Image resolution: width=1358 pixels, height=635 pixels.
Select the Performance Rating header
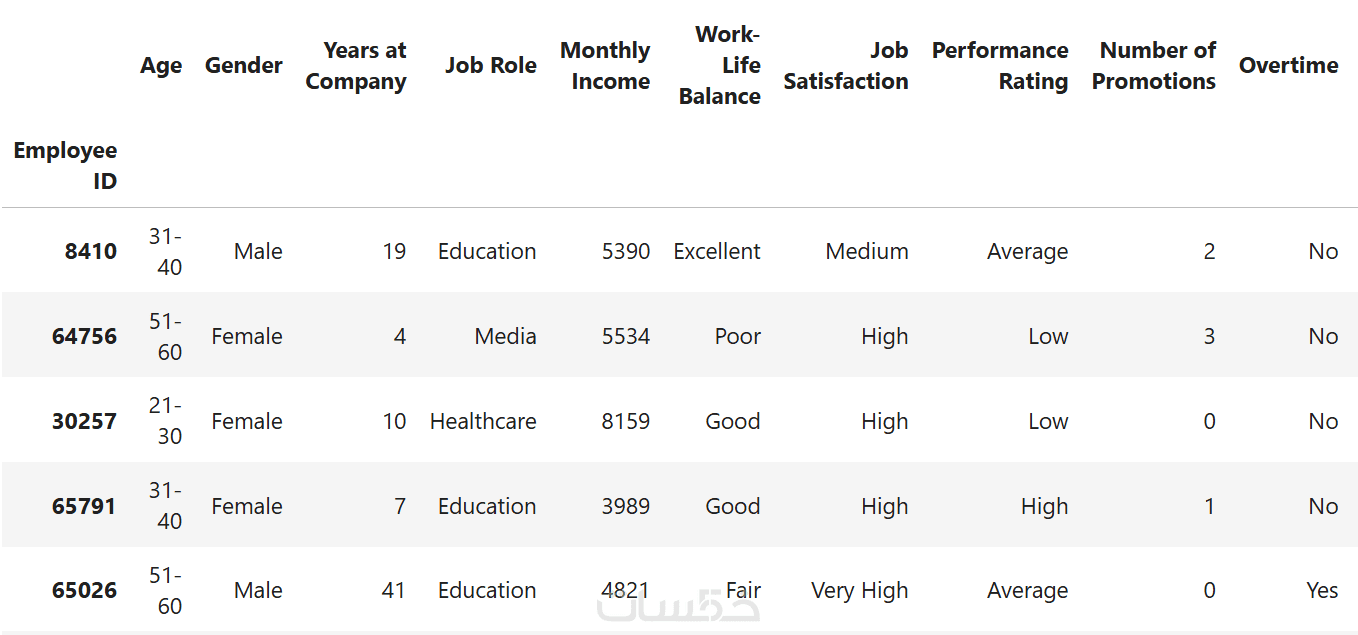1000,66
